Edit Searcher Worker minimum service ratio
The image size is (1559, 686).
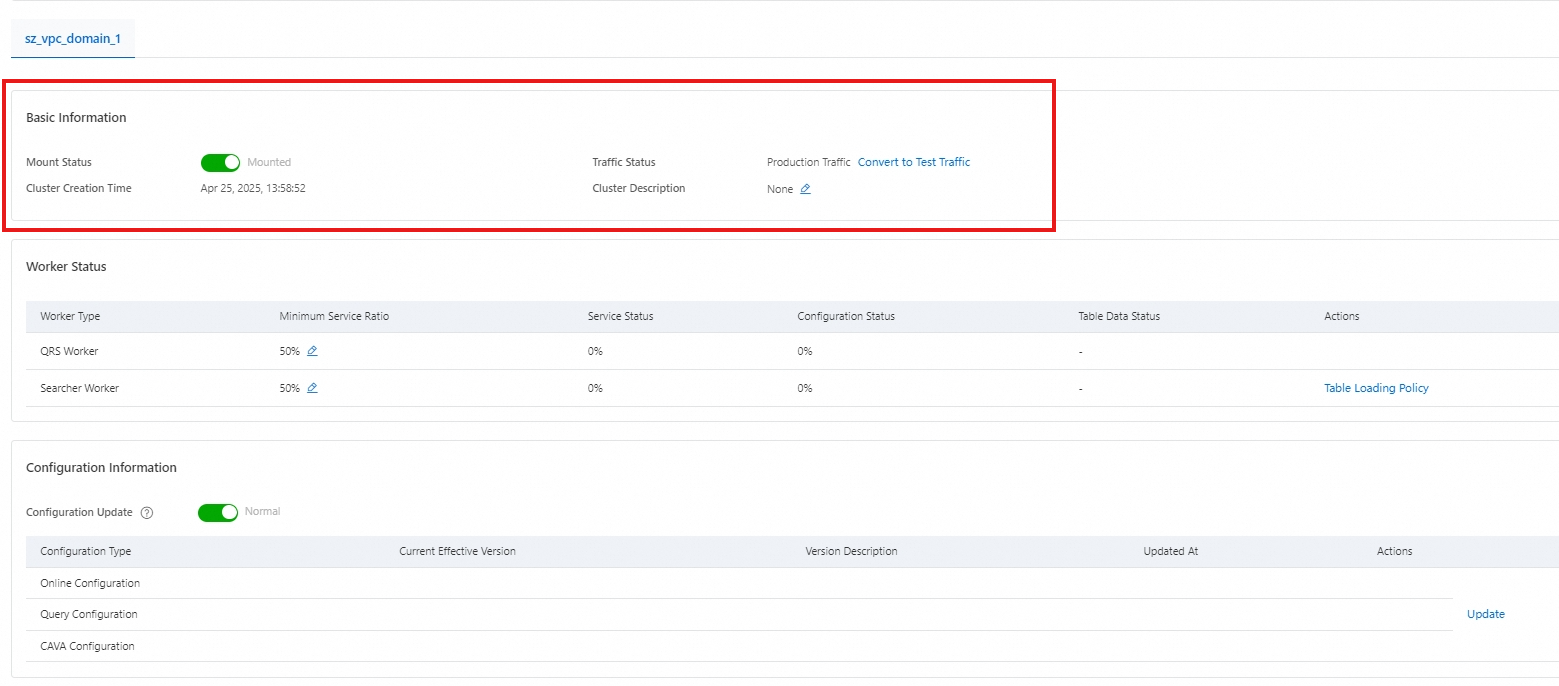click(x=312, y=388)
